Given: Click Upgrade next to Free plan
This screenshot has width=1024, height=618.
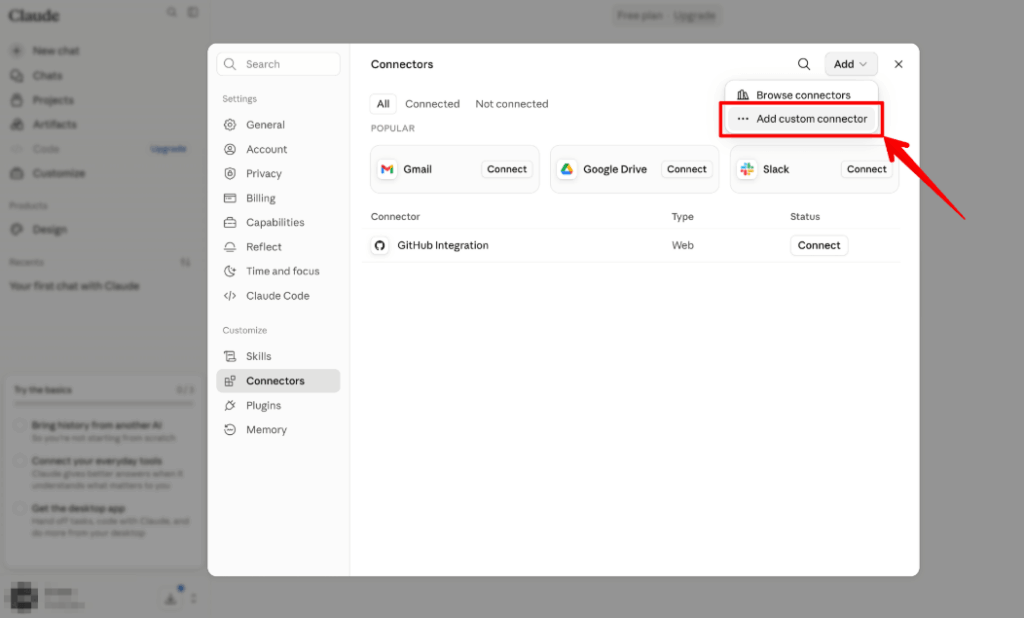Looking at the screenshot, I should [694, 15].
